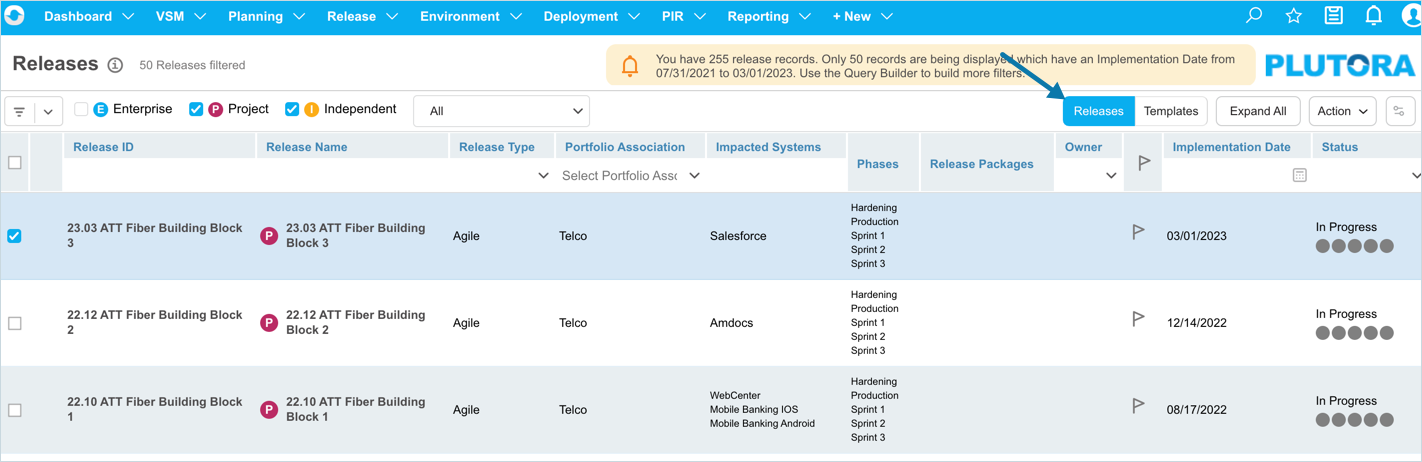Open the Action dropdown menu
Screen dimensions: 1422x462
pos(1342,111)
